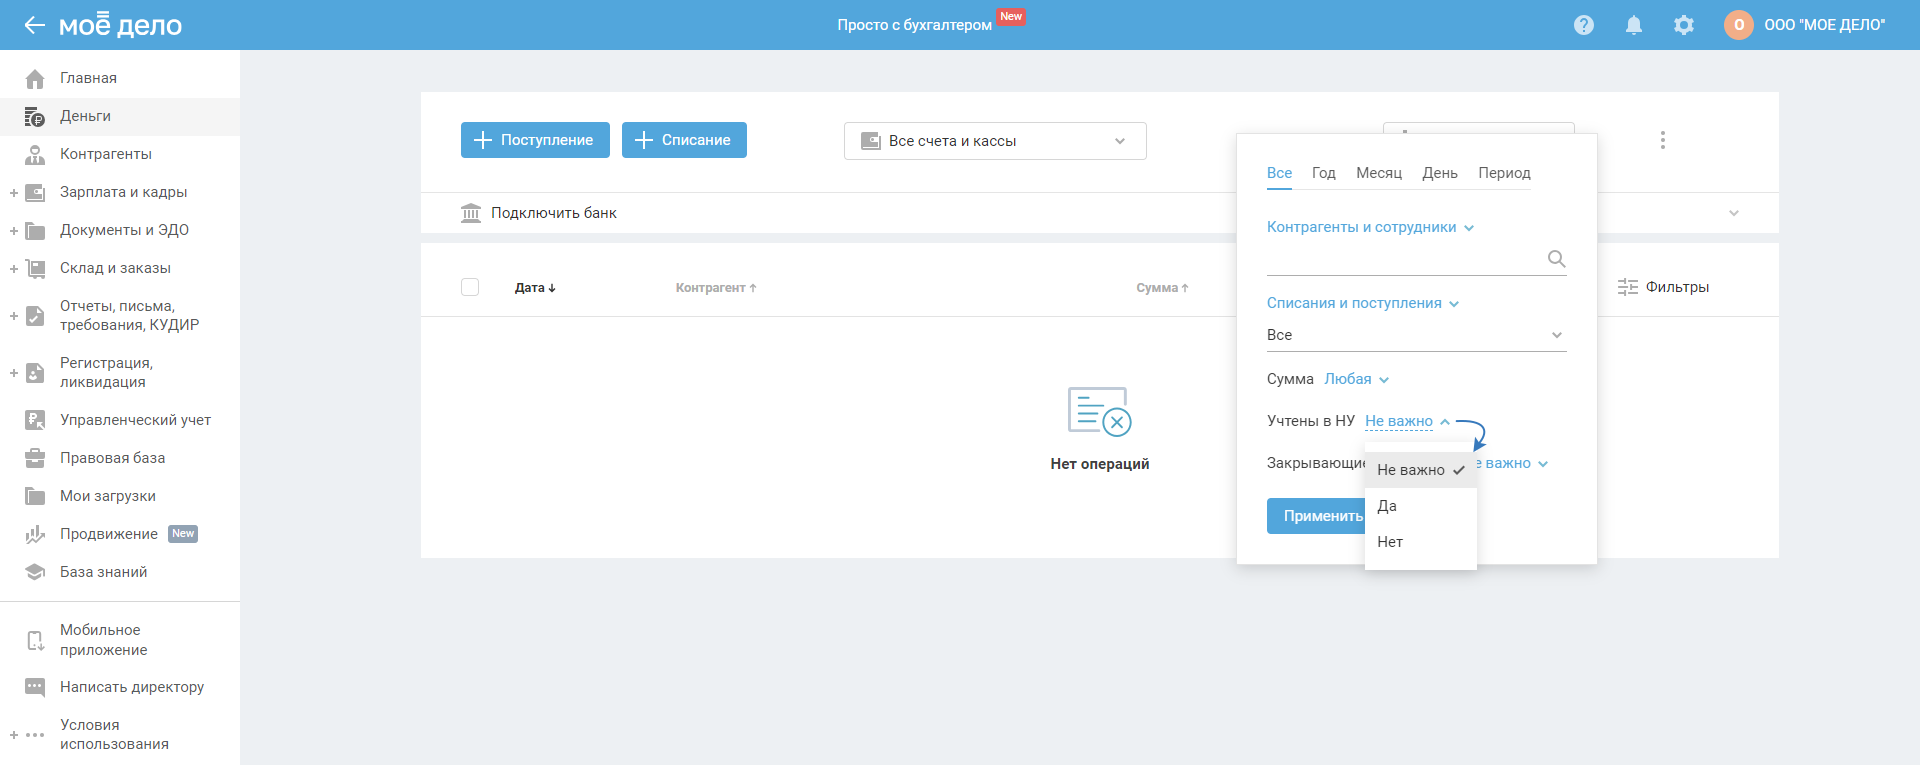Go back with the header arrow
Screen dimensions: 1920x765
pyautogui.click(x=35, y=25)
